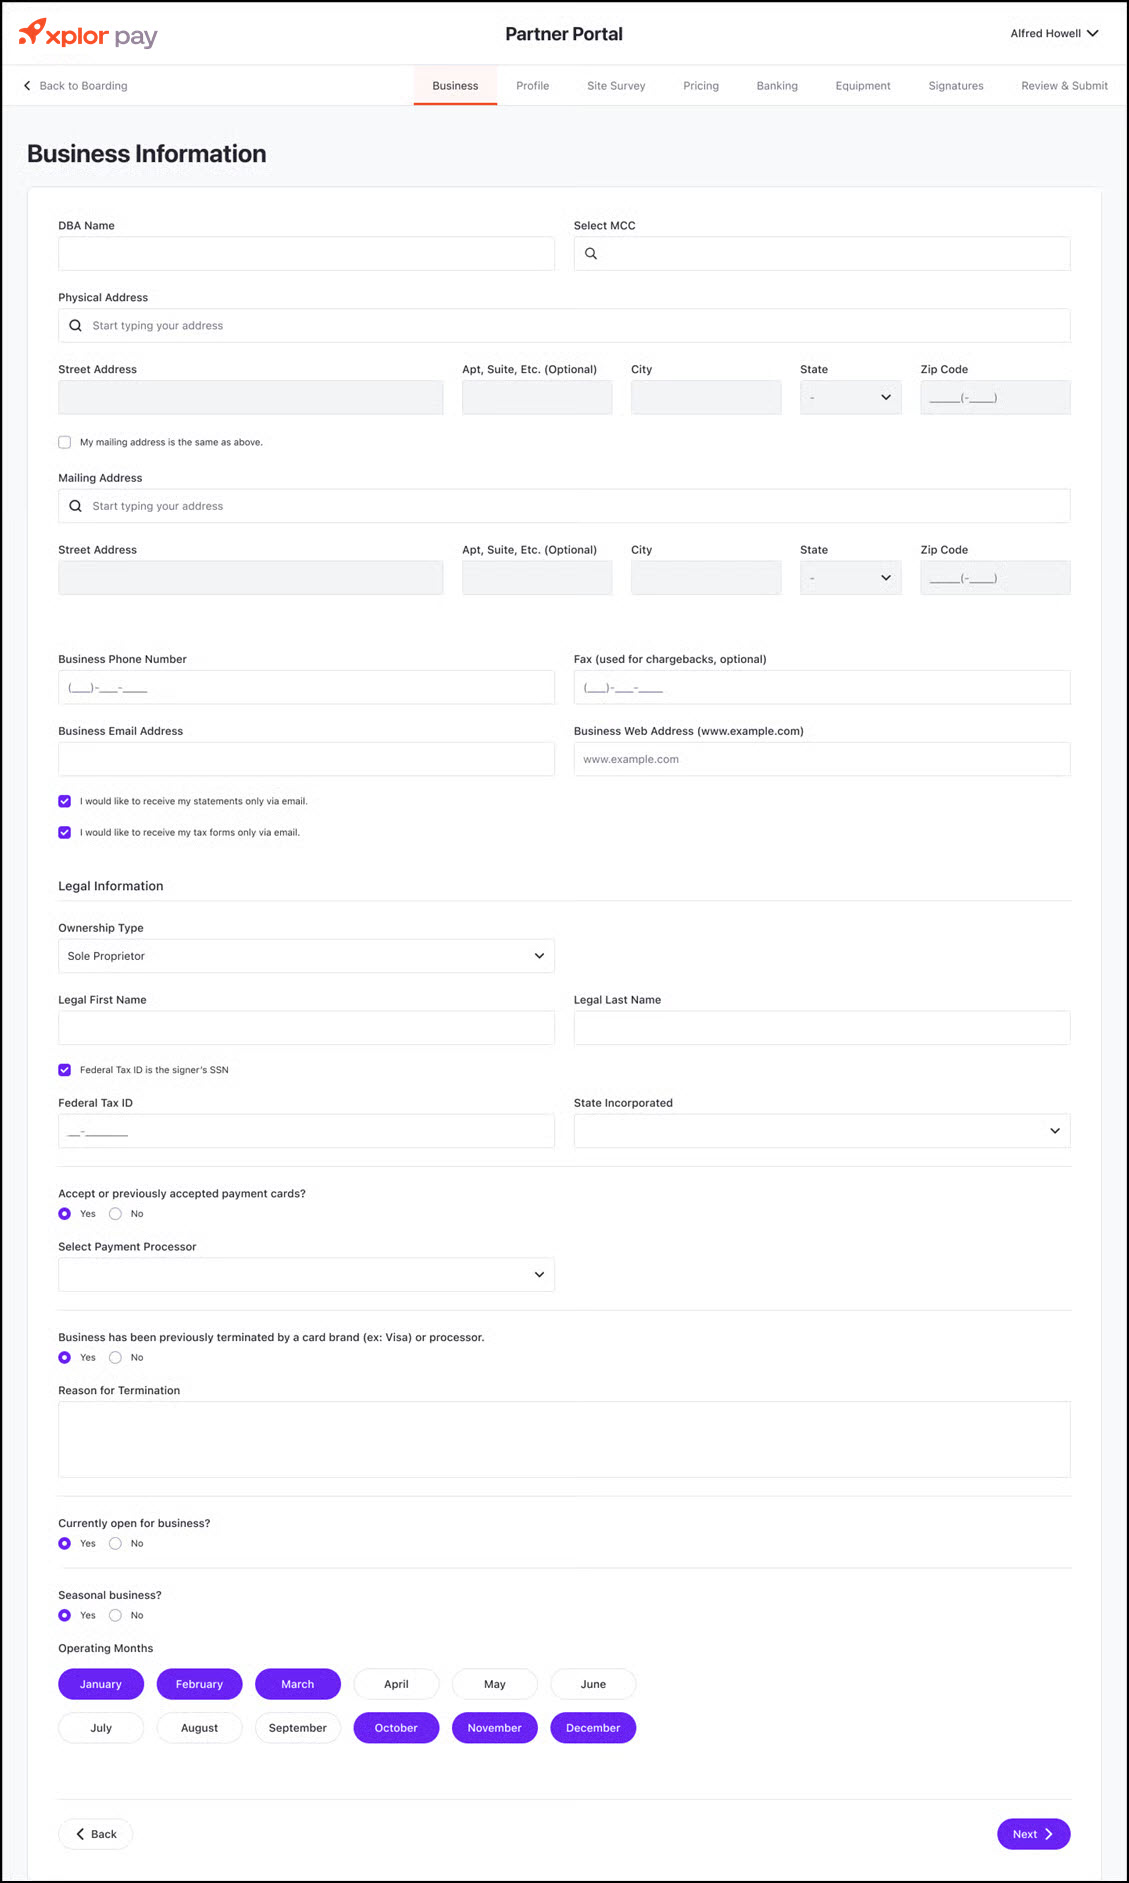
Task: Select No for Seasonal business
Action: pyautogui.click(x=116, y=1615)
